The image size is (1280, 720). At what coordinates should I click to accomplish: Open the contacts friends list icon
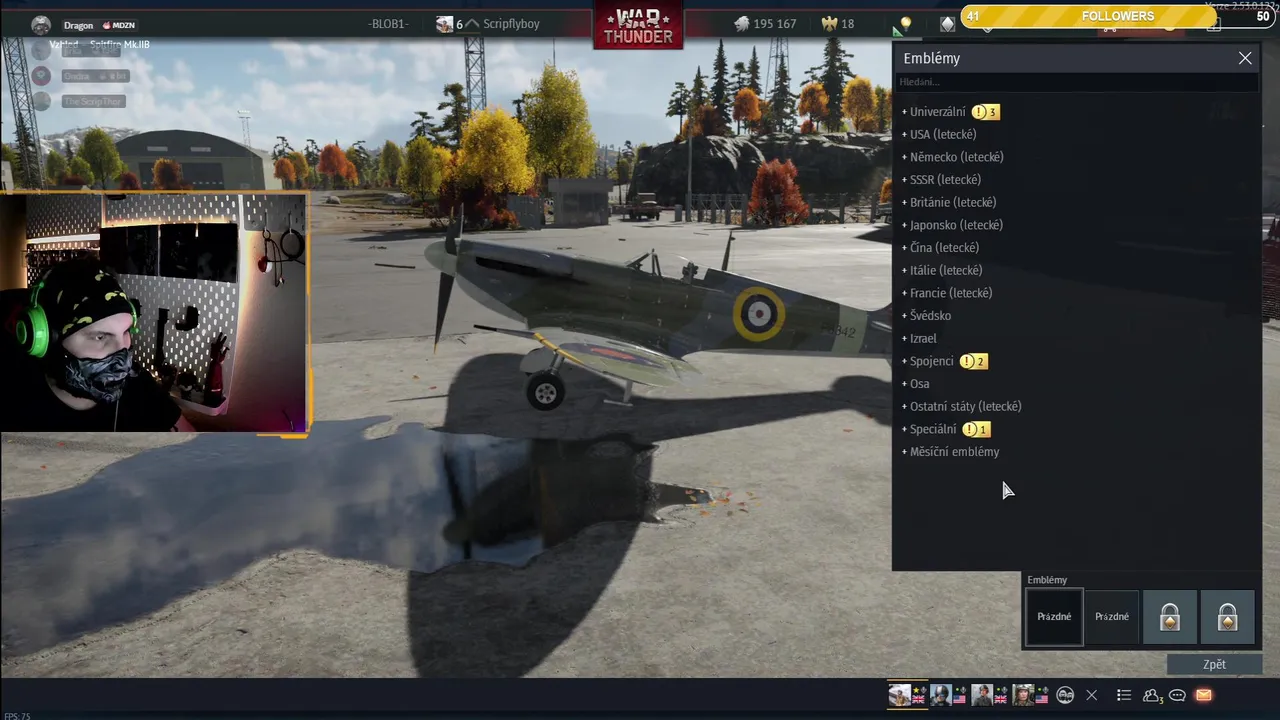point(1152,695)
